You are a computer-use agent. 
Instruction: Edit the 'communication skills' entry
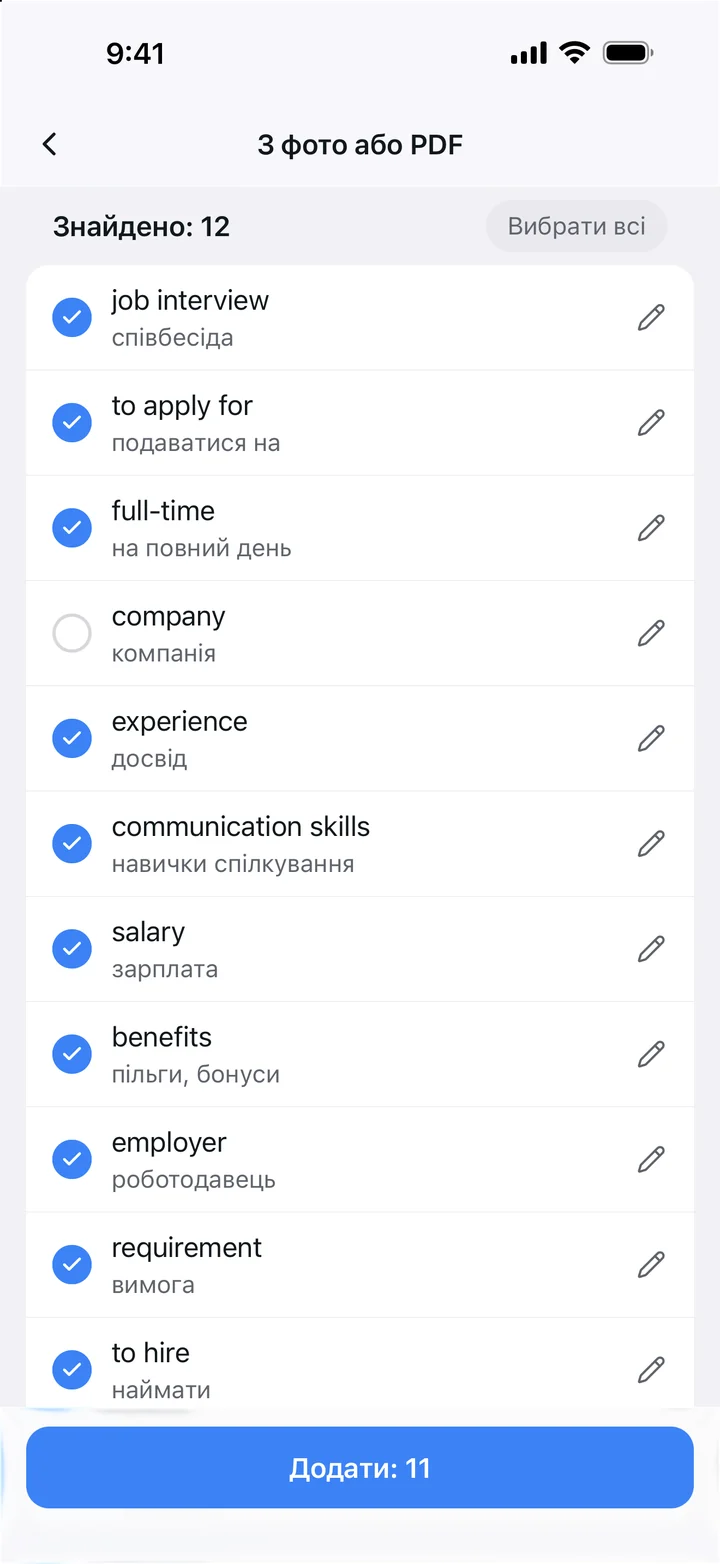(651, 843)
